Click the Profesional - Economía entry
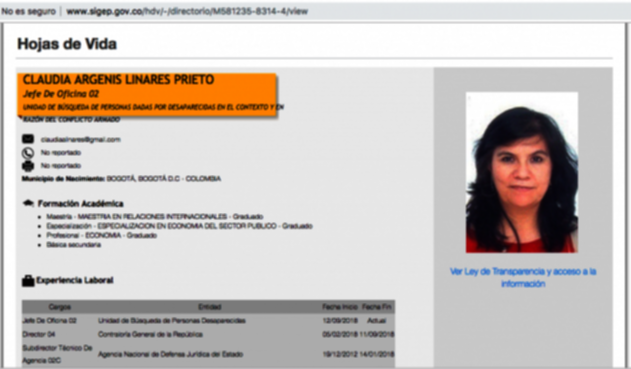Viewport: 631px width, 369px height. (x=101, y=235)
